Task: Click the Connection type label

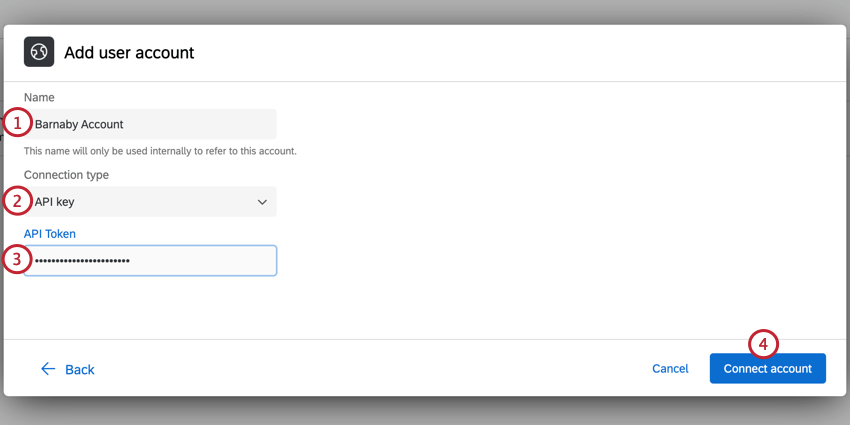Action: (x=66, y=175)
